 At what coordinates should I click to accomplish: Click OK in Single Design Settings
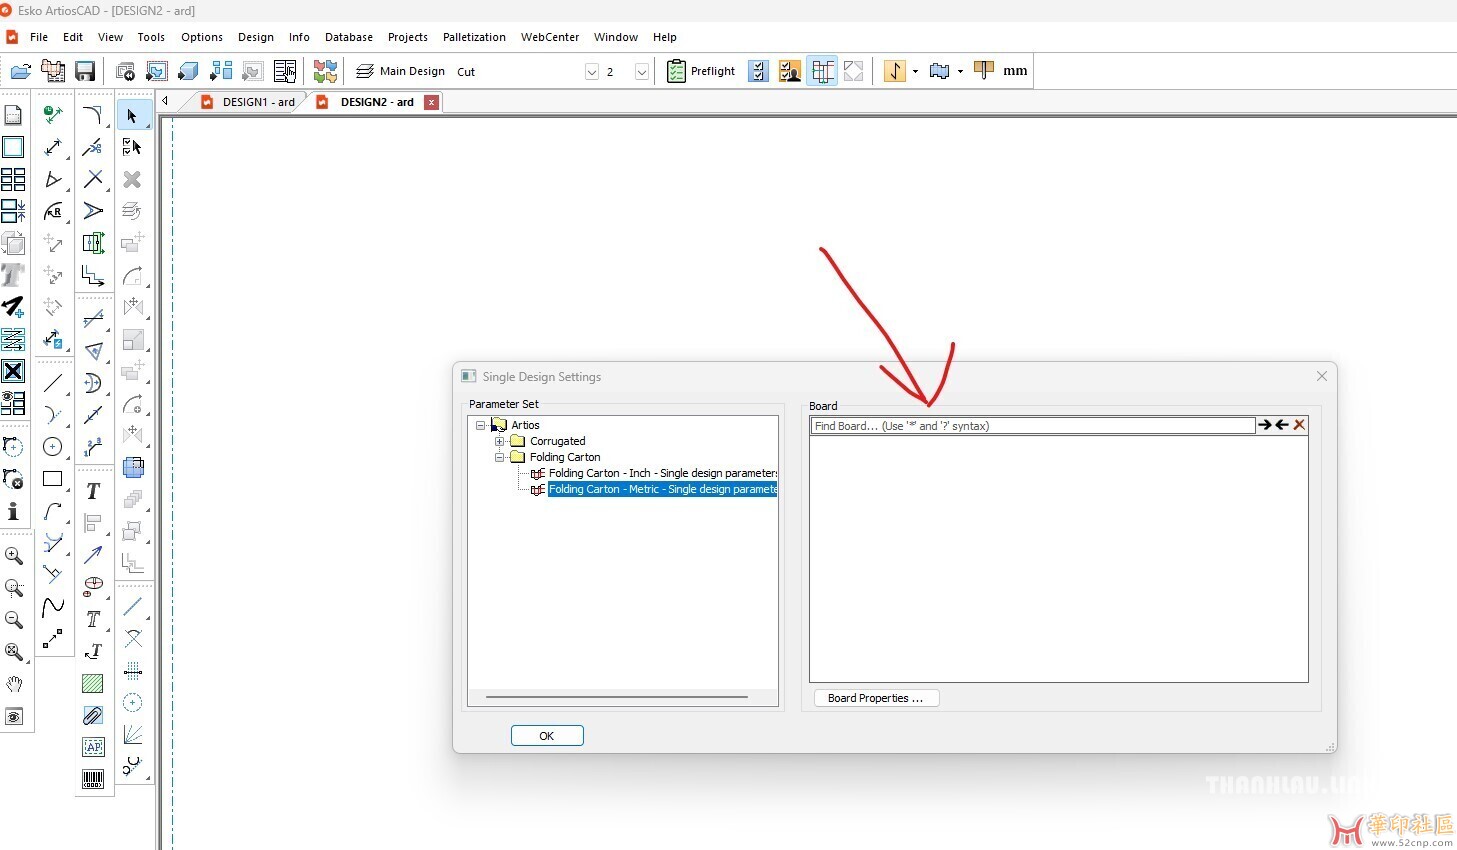547,736
